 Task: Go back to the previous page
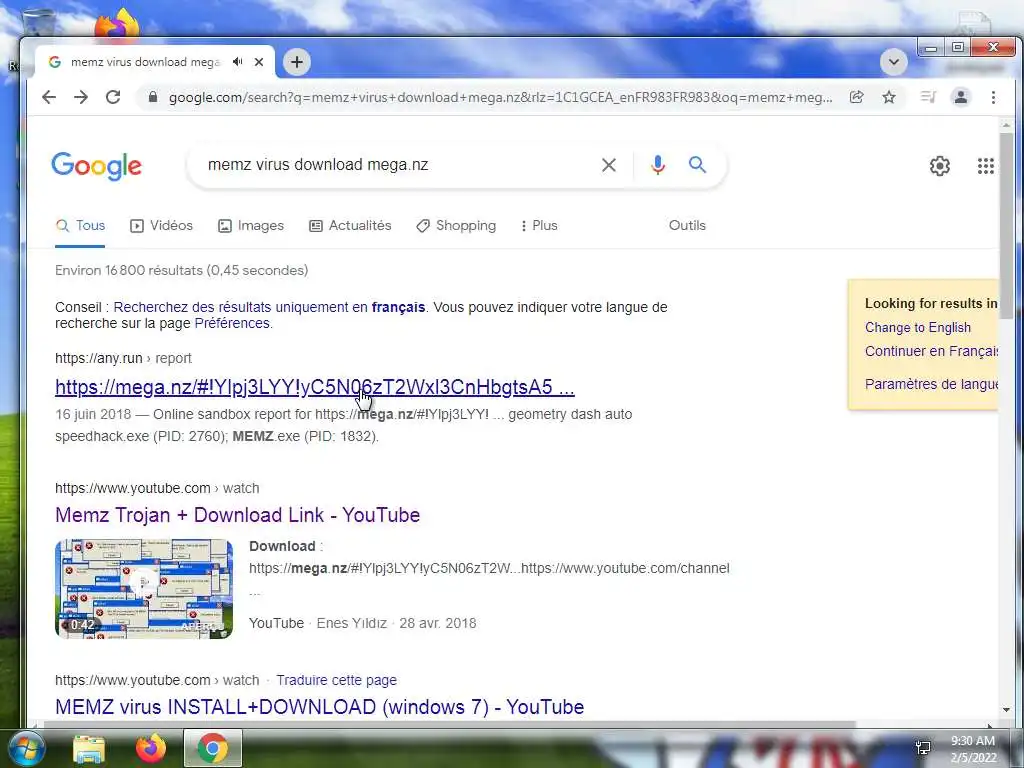click(x=49, y=97)
